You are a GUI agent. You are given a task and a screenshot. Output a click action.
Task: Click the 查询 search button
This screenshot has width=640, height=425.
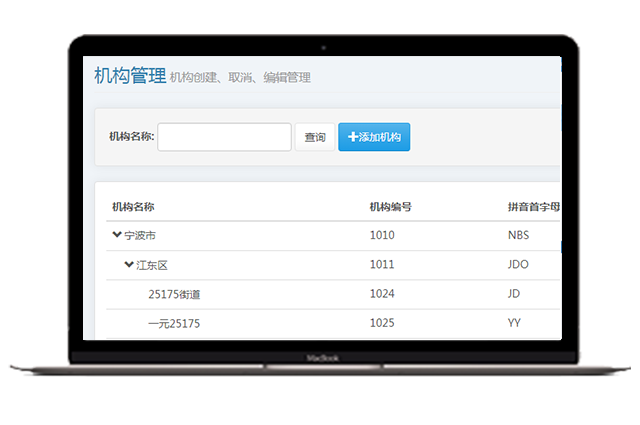pos(314,137)
